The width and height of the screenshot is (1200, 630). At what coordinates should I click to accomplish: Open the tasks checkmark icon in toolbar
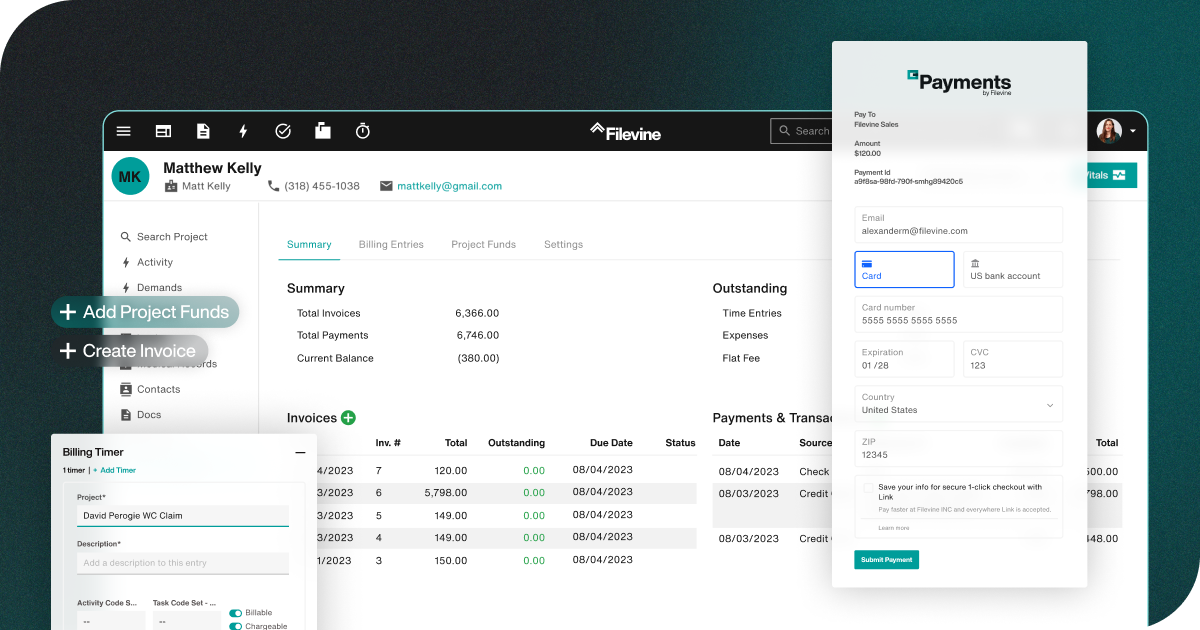283,131
